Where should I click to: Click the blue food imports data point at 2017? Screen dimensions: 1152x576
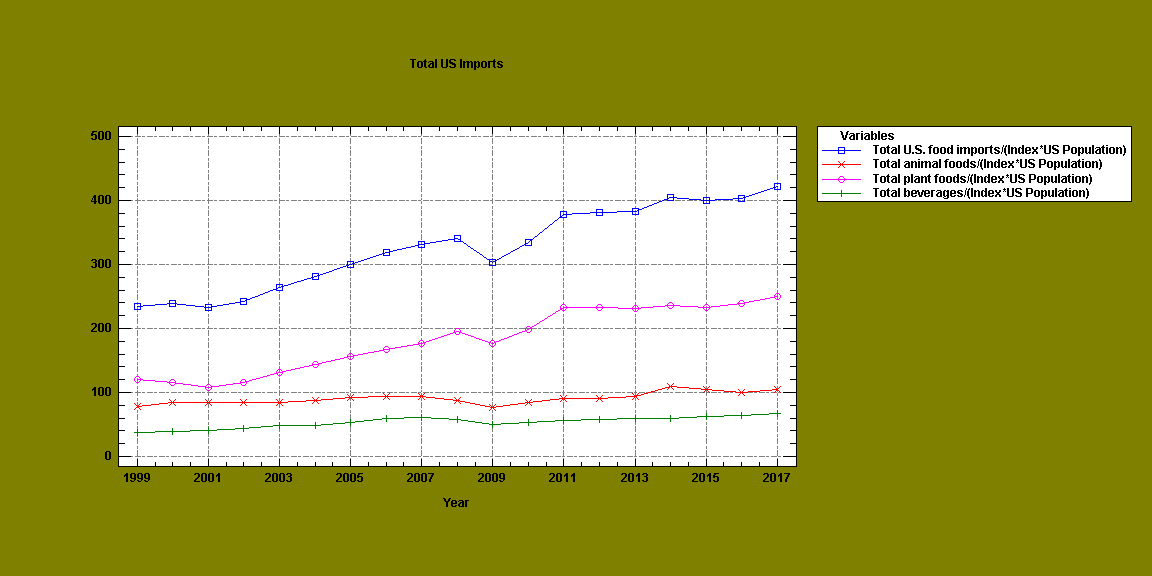[777, 186]
